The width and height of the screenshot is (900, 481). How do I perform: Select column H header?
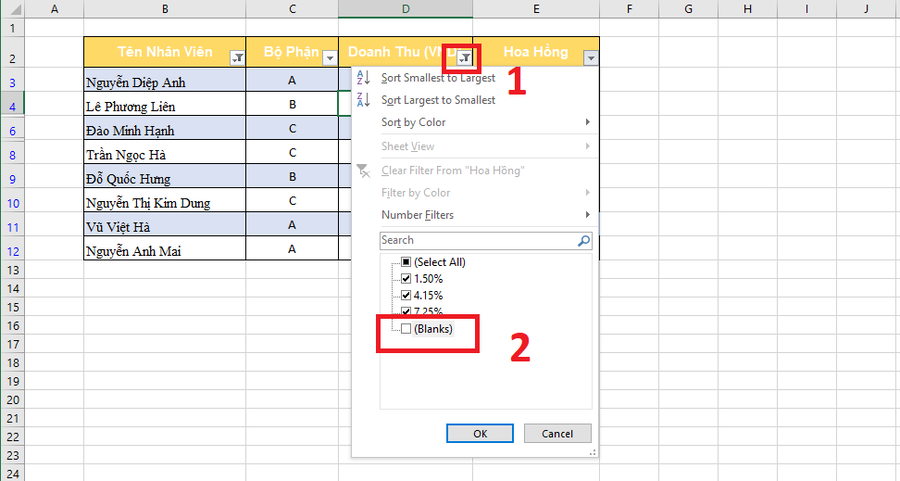pos(747,9)
